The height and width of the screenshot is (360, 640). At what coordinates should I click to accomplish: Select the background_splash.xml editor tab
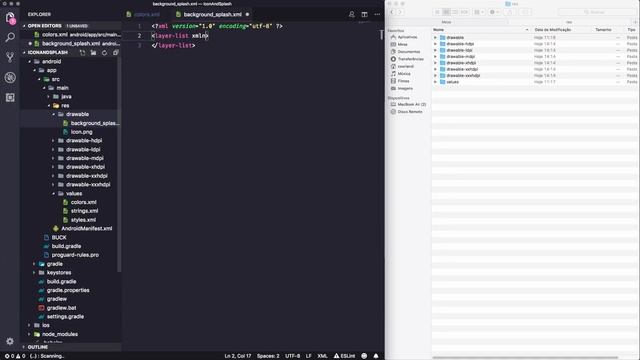[212, 14]
